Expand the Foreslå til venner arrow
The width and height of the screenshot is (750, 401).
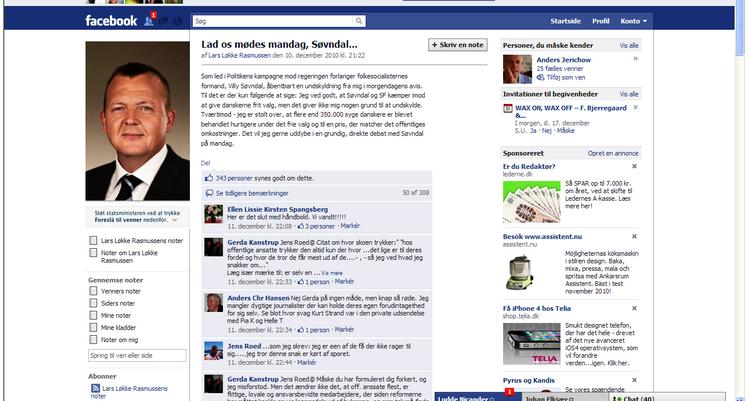175,220
